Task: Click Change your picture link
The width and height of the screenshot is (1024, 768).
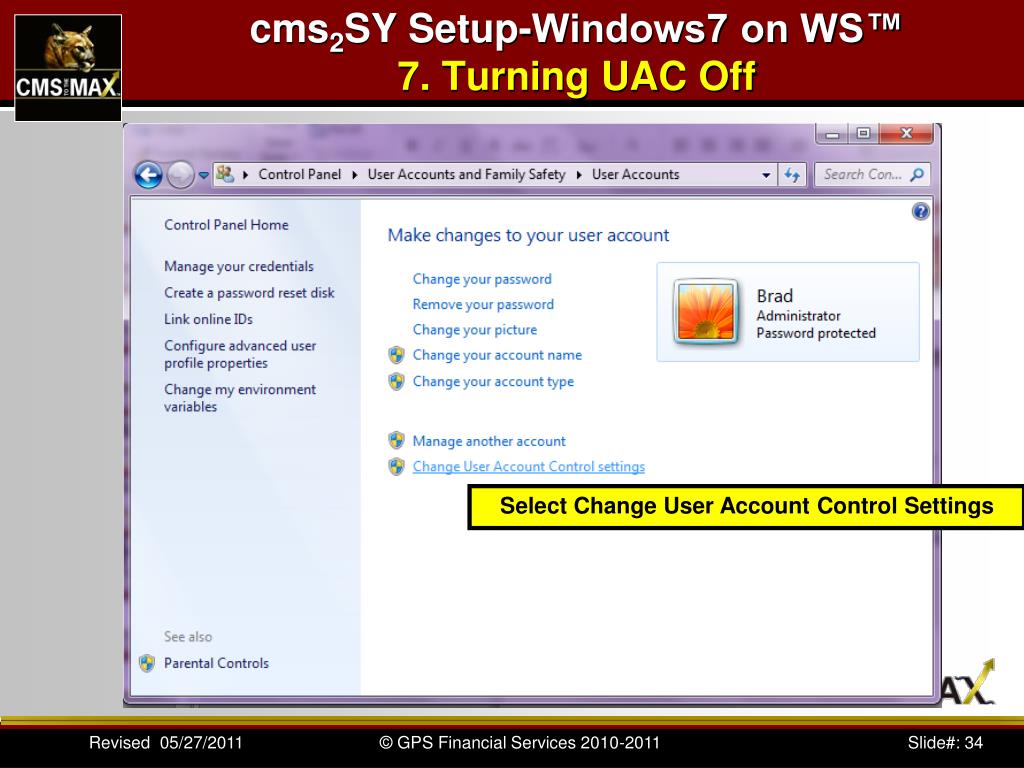Action: click(x=475, y=330)
